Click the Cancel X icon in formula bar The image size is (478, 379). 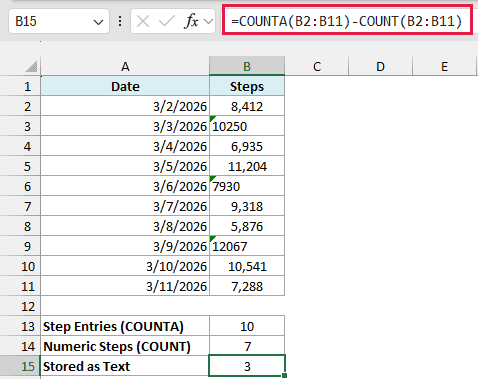point(143,22)
